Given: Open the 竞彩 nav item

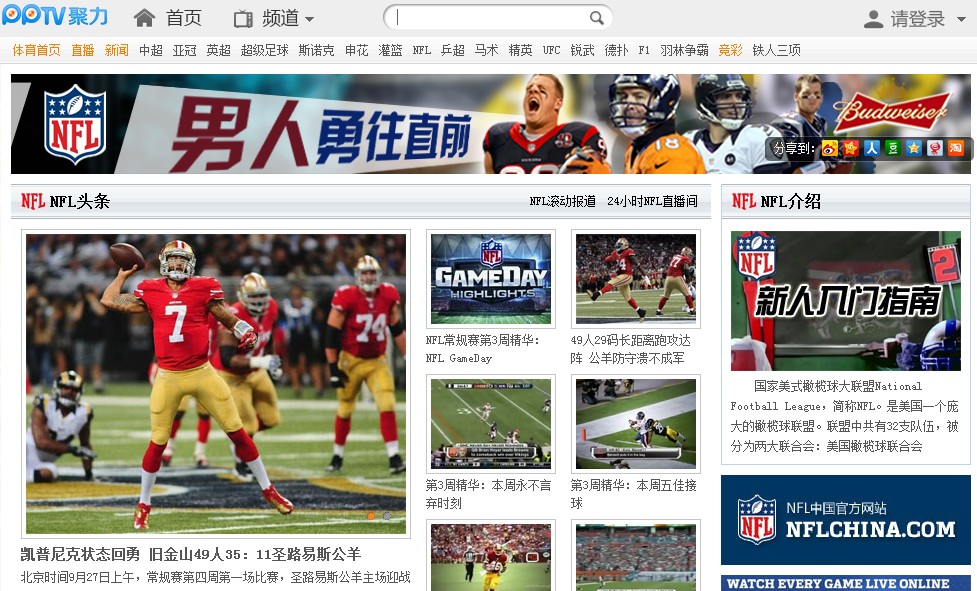Looking at the screenshot, I should [730, 50].
